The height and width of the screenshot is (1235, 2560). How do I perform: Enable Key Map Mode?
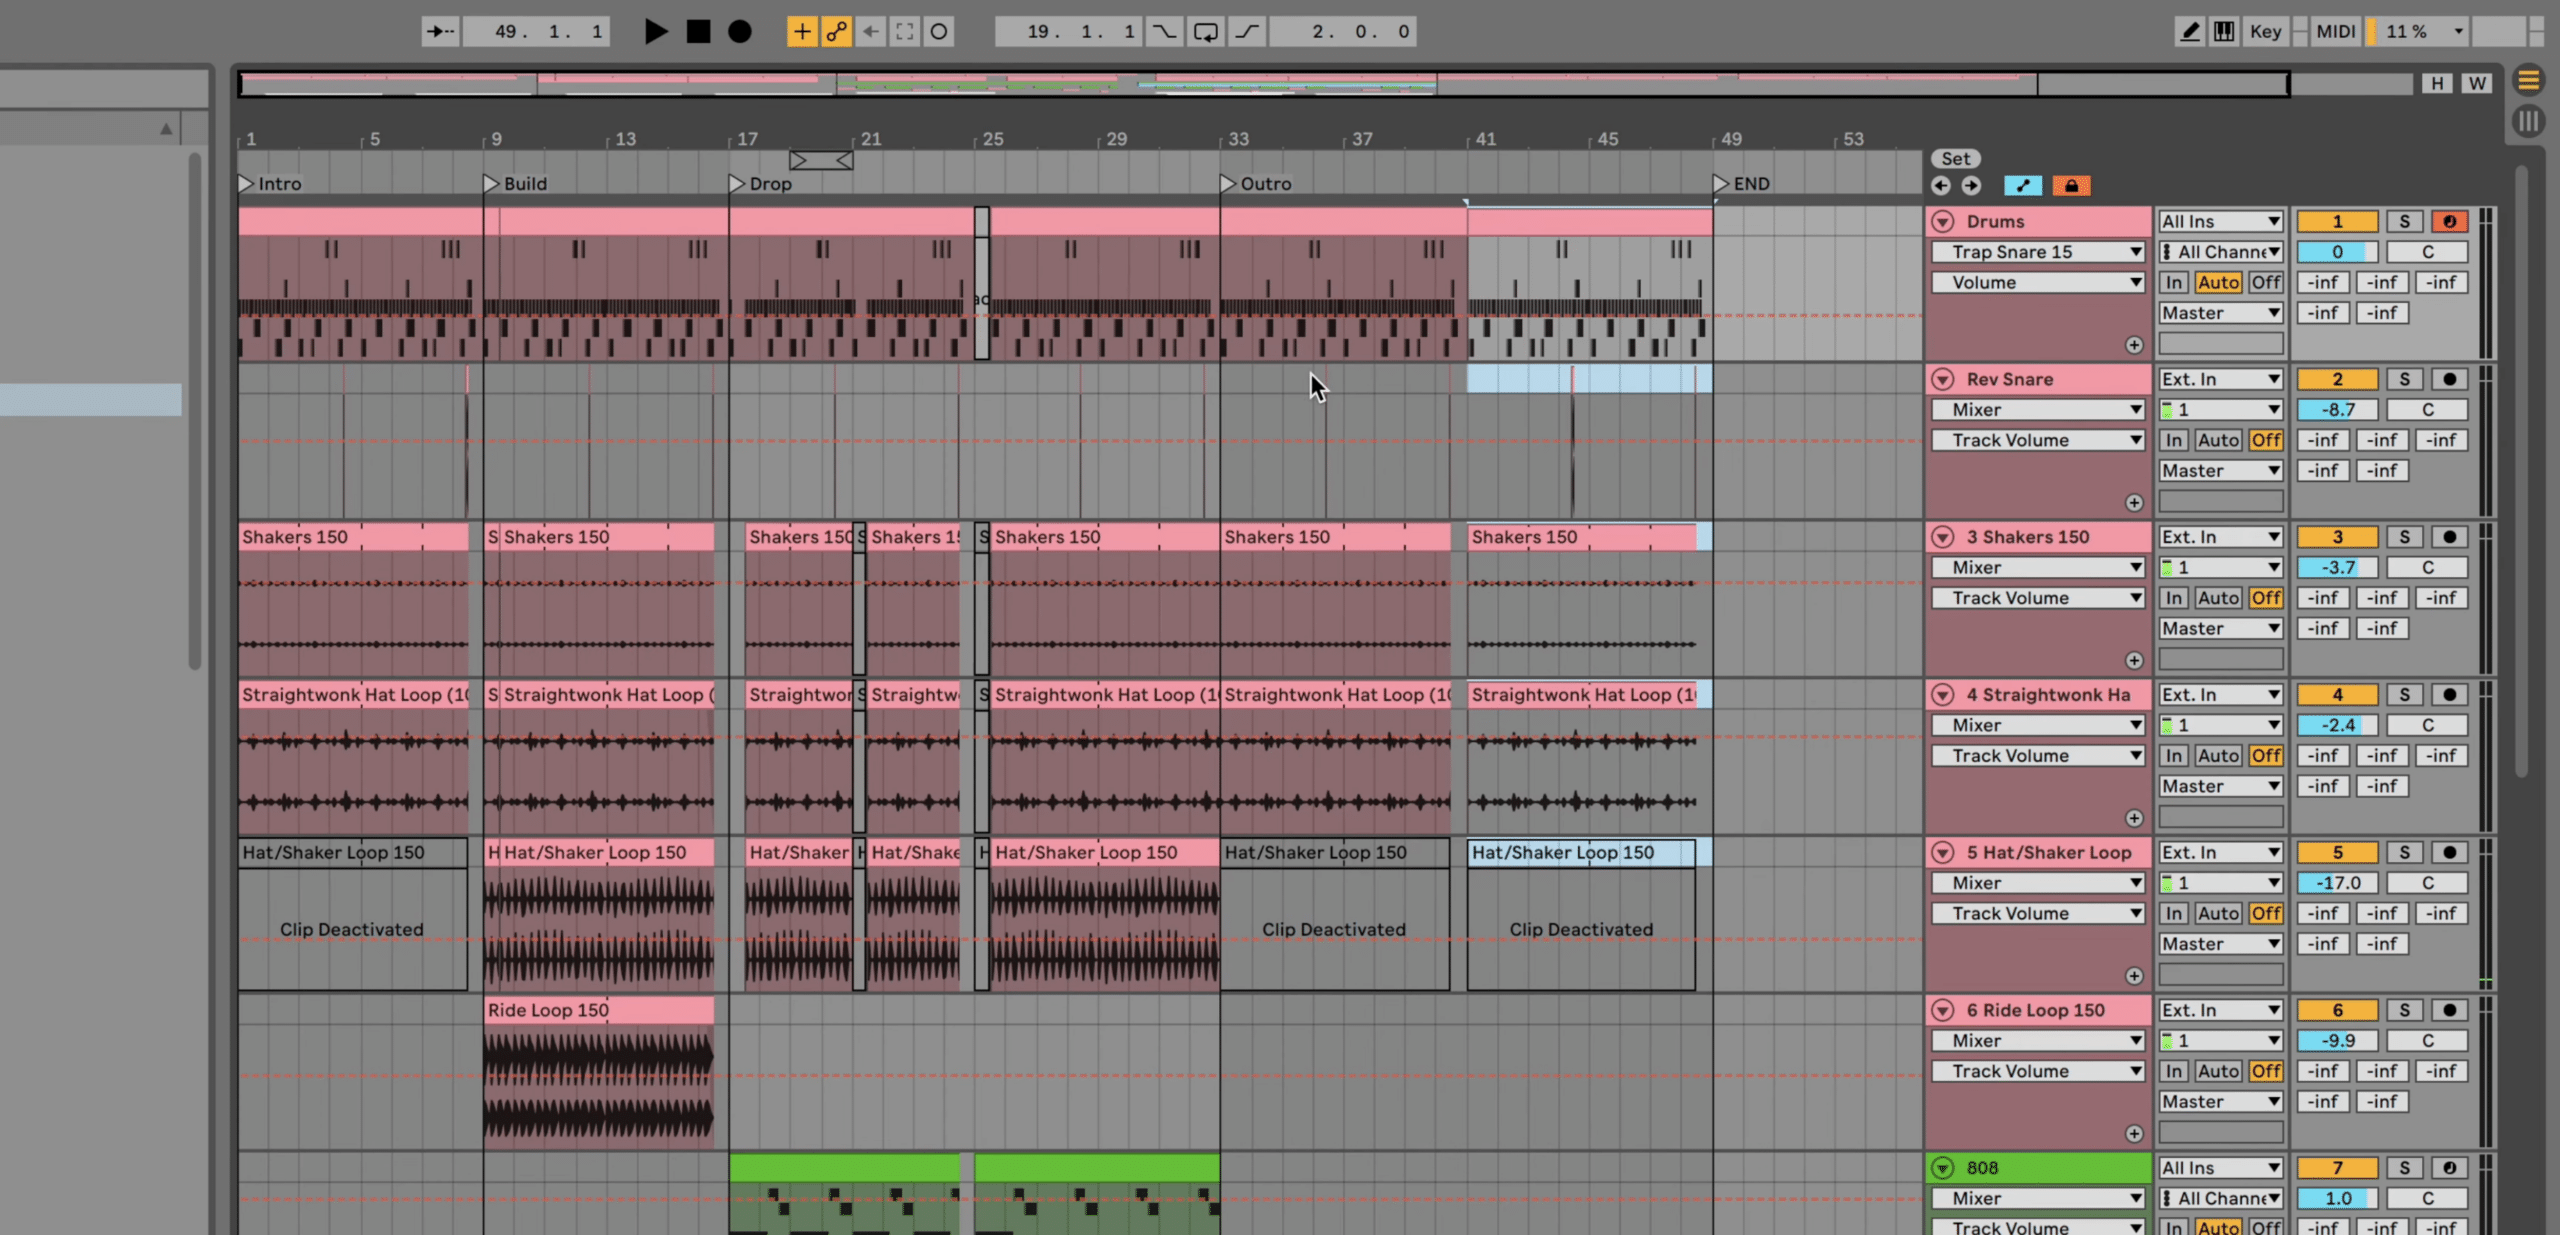point(2265,32)
